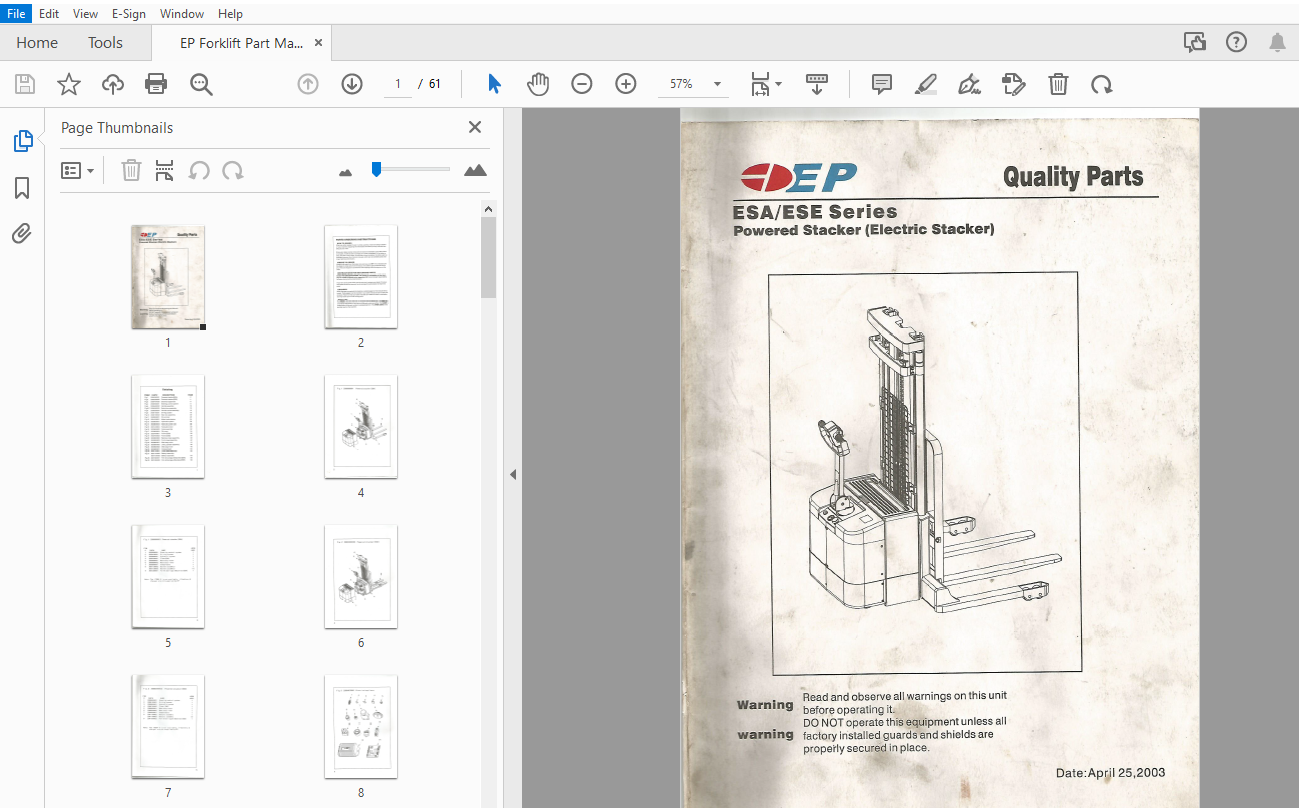Open the Bookmarks sidebar icon

22,188
